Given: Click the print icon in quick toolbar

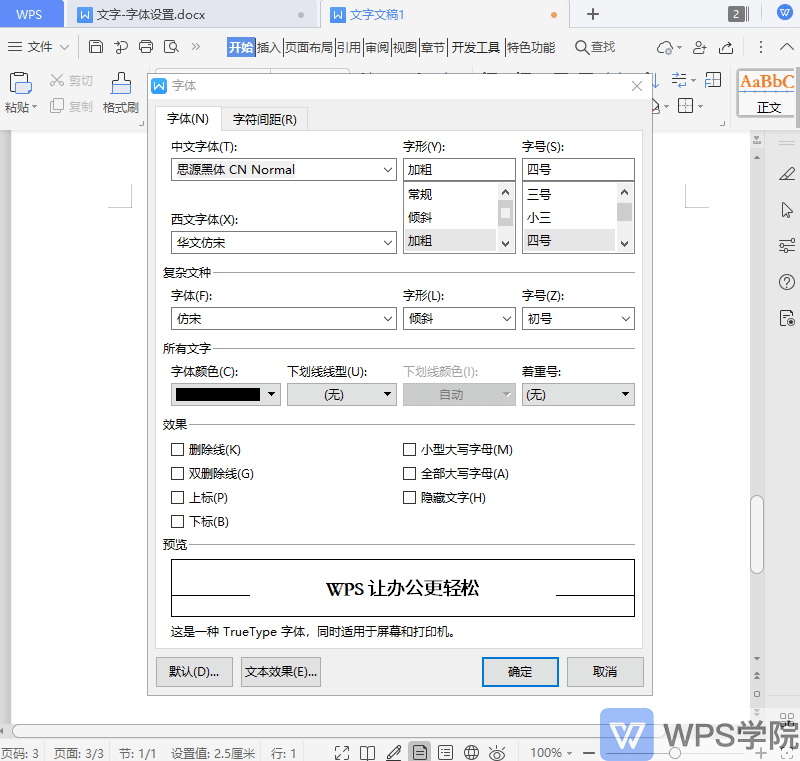Looking at the screenshot, I should (146, 47).
